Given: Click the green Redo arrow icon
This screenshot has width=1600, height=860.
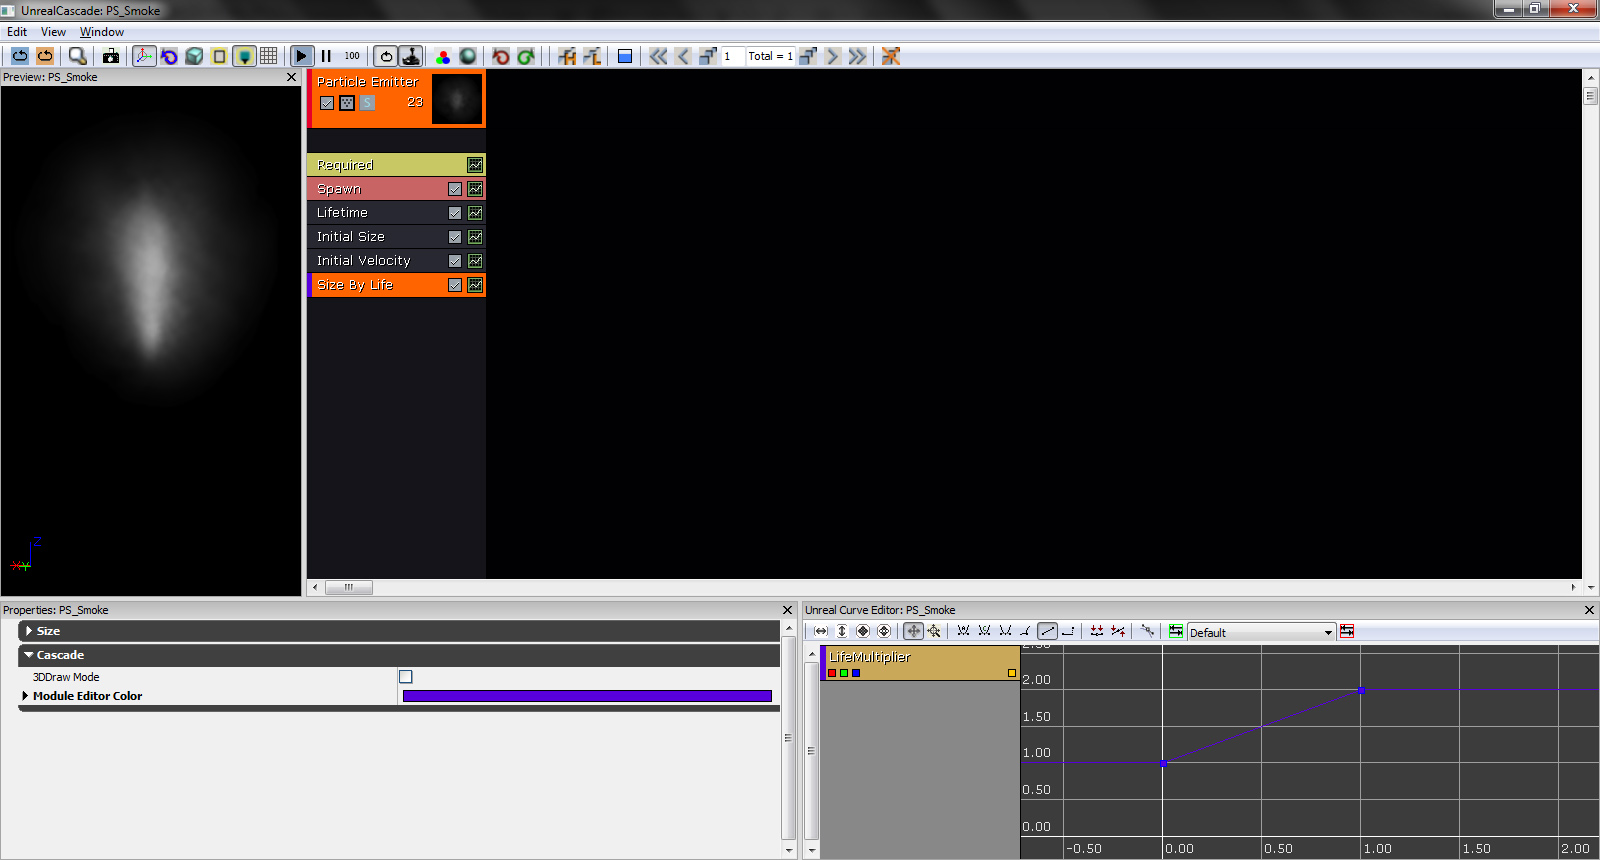Looking at the screenshot, I should coord(526,56).
